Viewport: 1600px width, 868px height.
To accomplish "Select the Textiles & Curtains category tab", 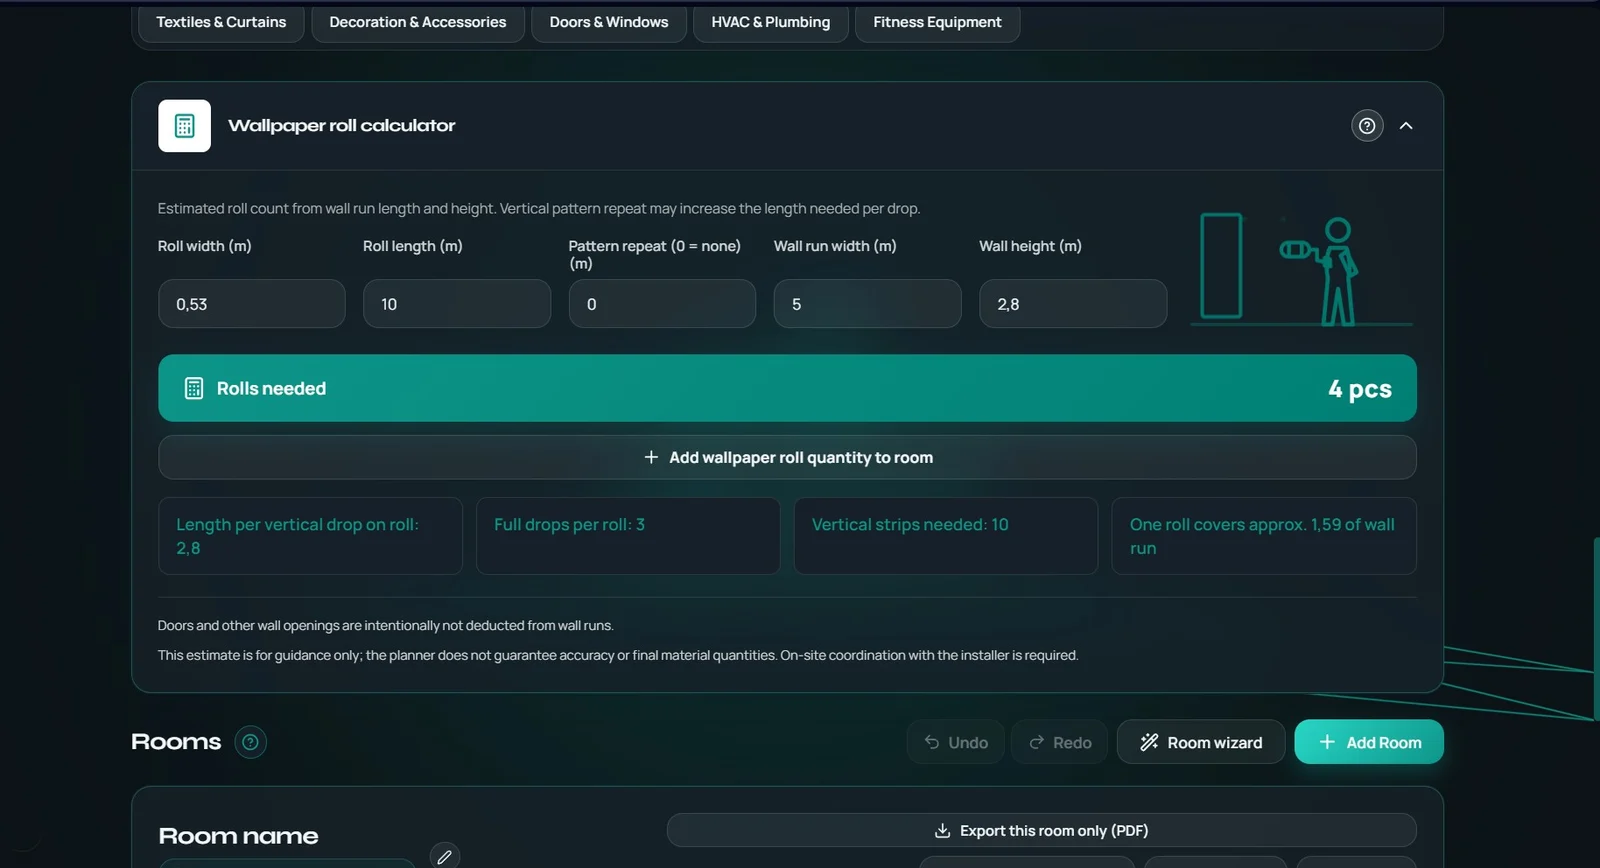I will 221,22.
